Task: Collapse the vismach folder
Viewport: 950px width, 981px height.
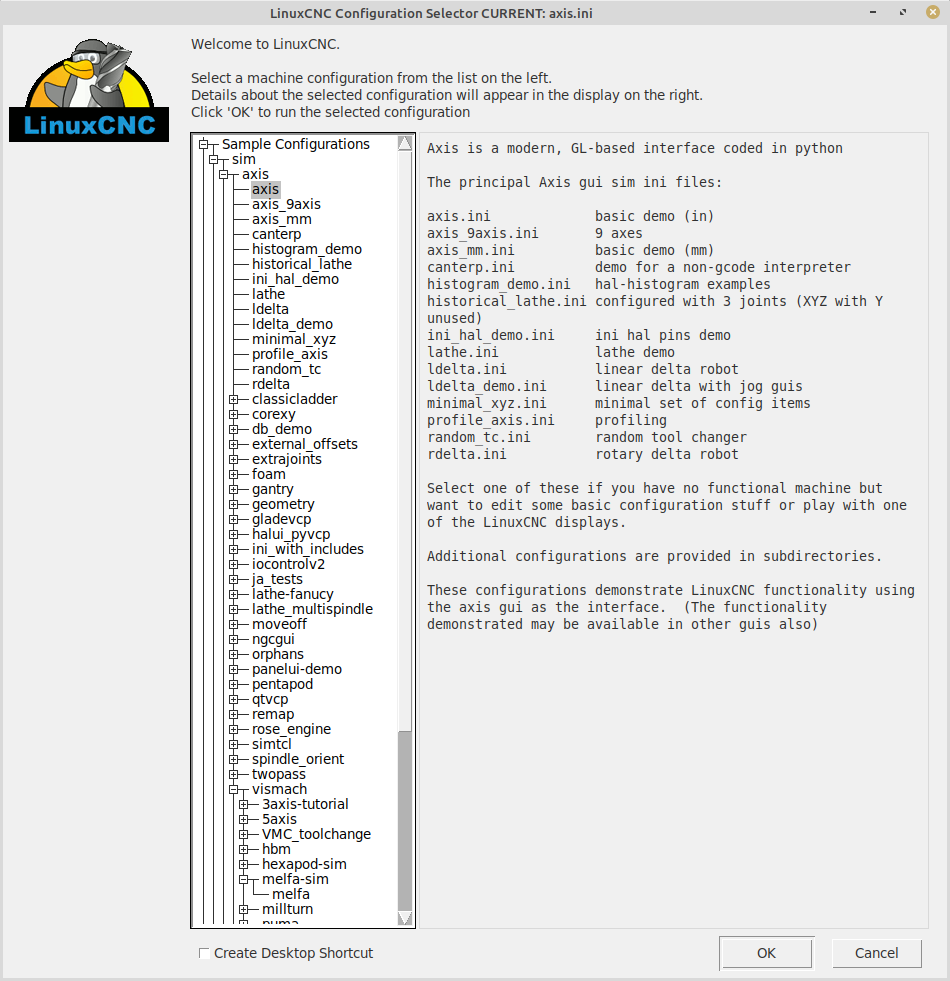Action: pos(233,790)
